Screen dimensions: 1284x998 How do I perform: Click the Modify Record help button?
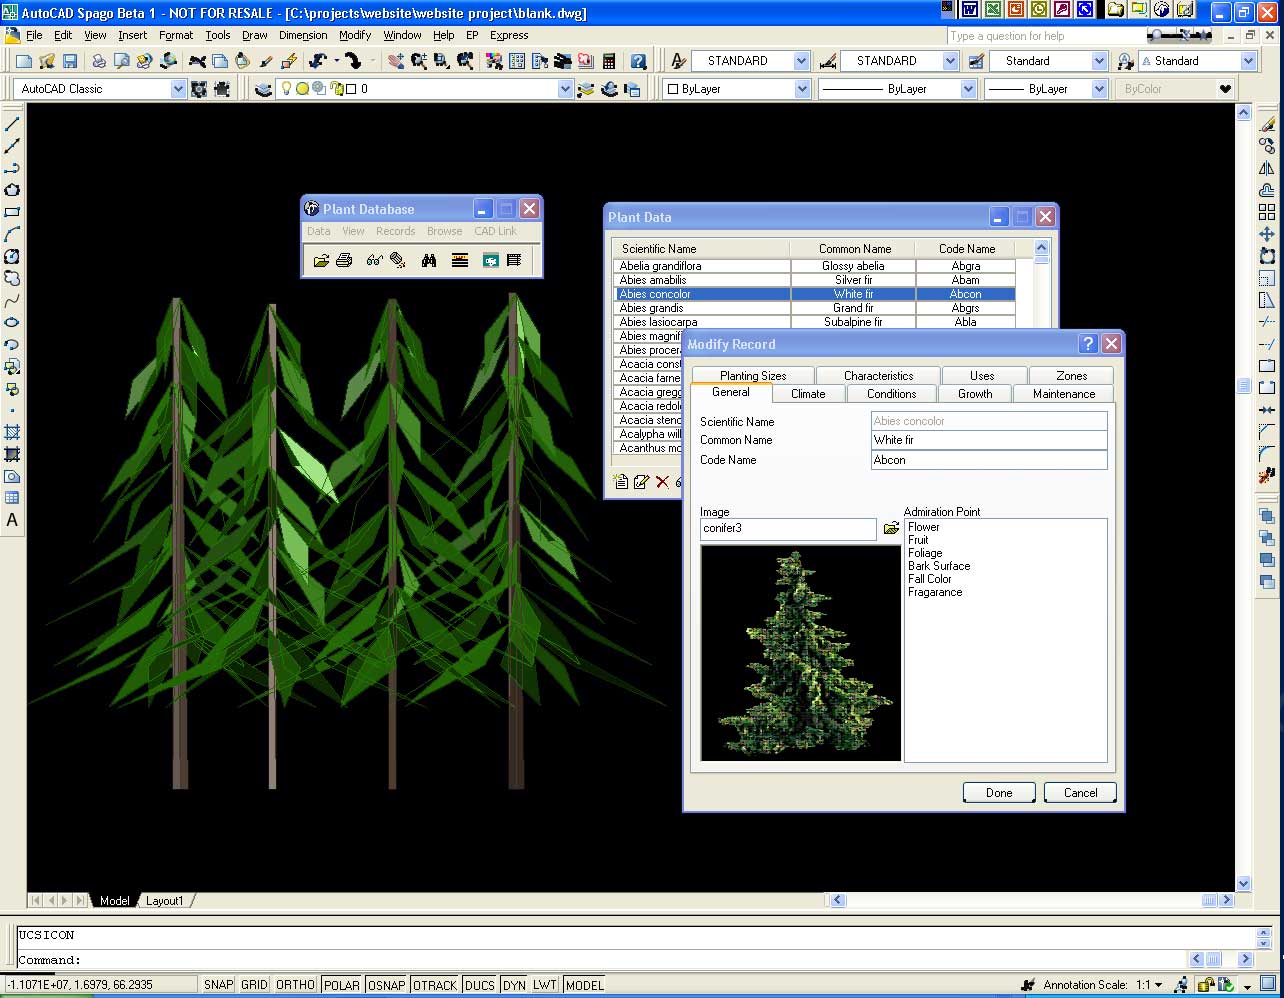[1089, 344]
